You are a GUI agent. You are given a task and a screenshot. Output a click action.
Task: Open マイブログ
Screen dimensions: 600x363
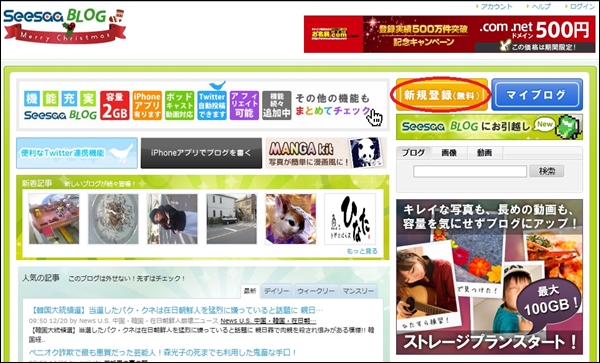[x=537, y=94]
